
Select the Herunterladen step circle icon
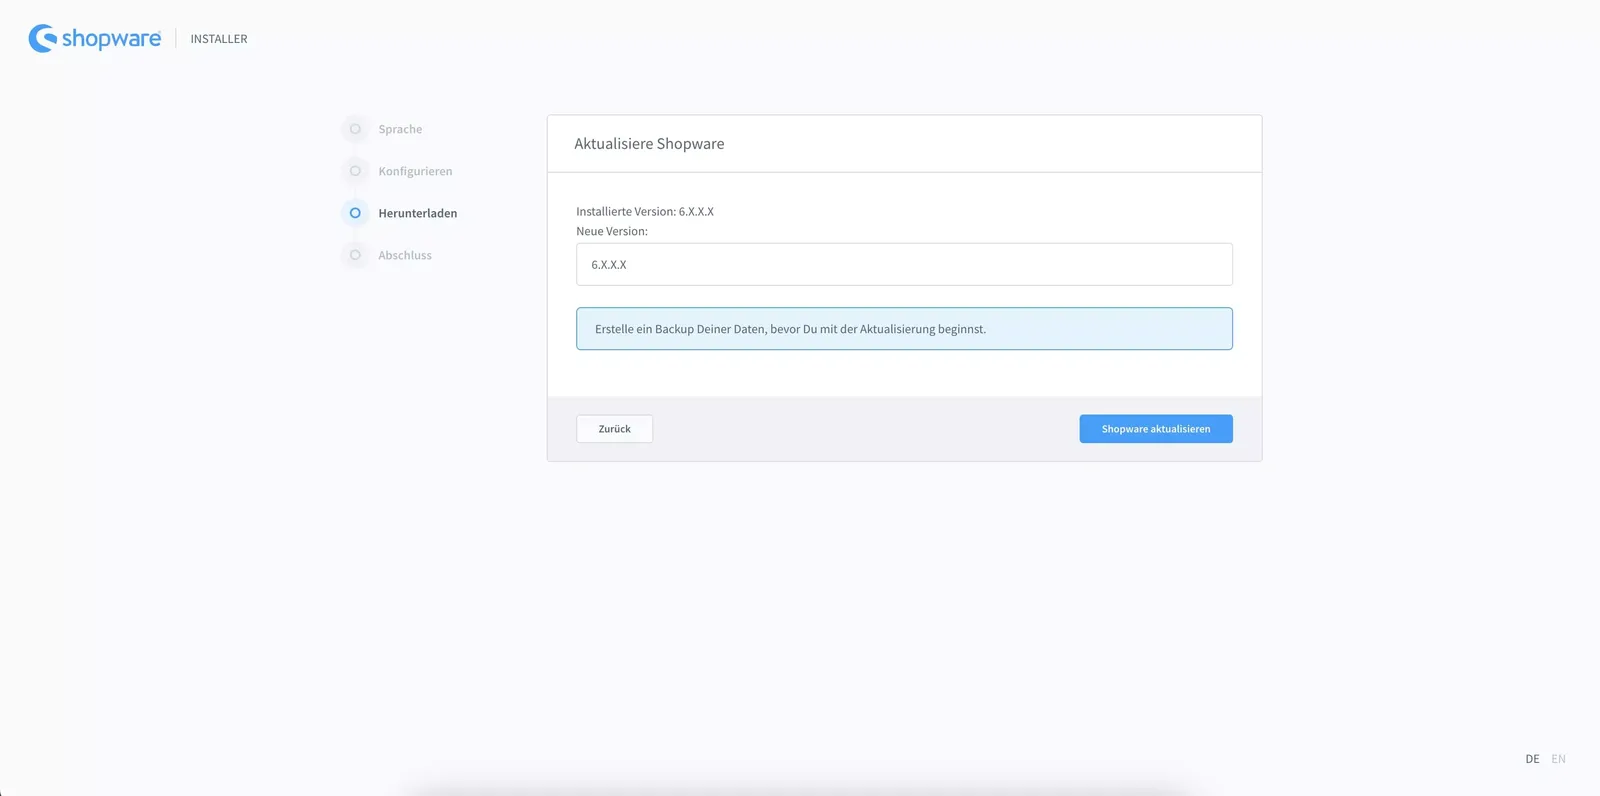355,213
